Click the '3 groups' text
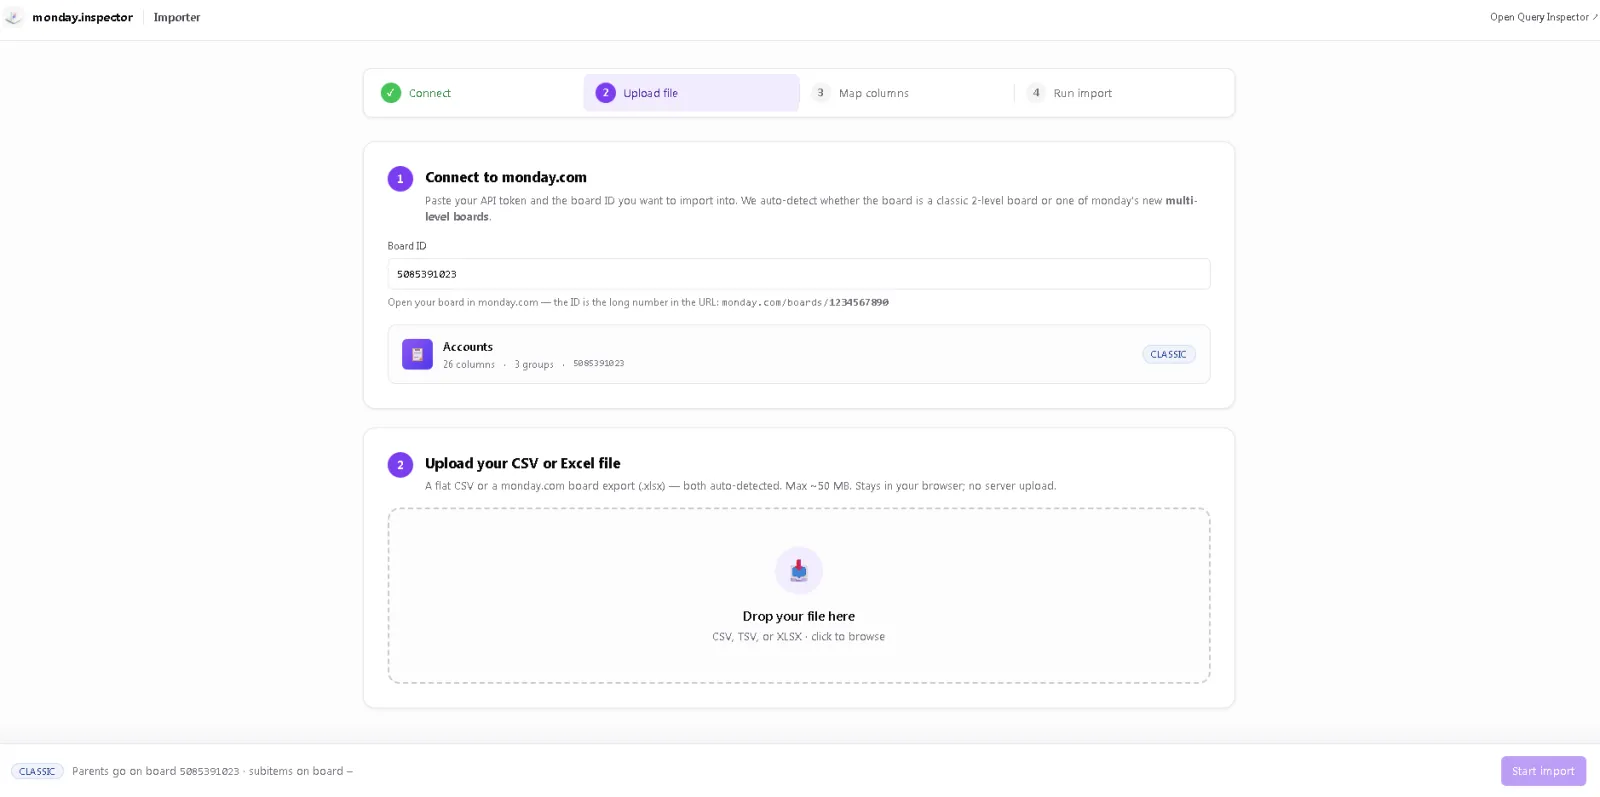Screen dimensions: 1600x797 534,364
